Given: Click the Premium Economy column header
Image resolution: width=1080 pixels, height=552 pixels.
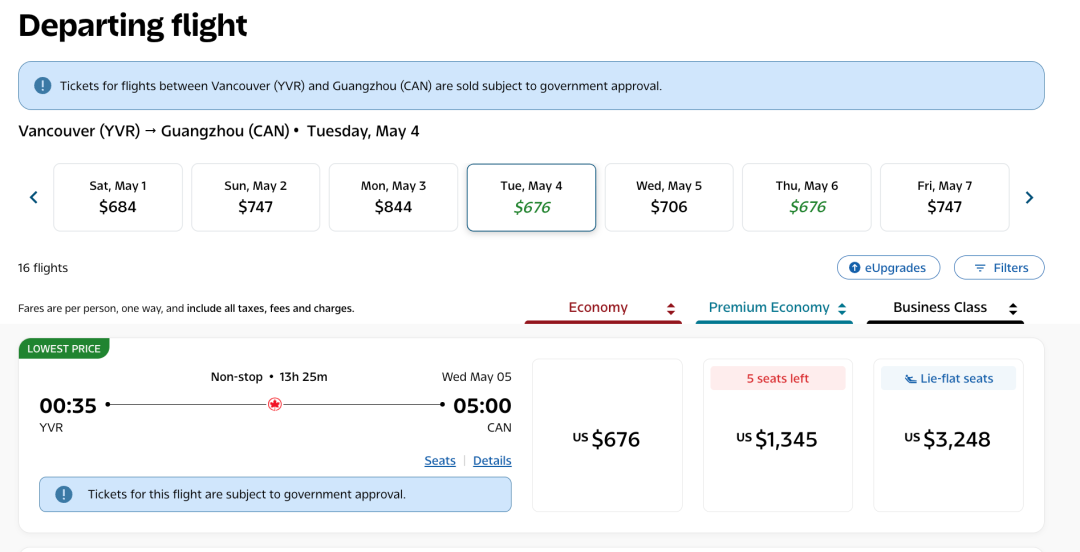Looking at the screenshot, I should point(774,309).
